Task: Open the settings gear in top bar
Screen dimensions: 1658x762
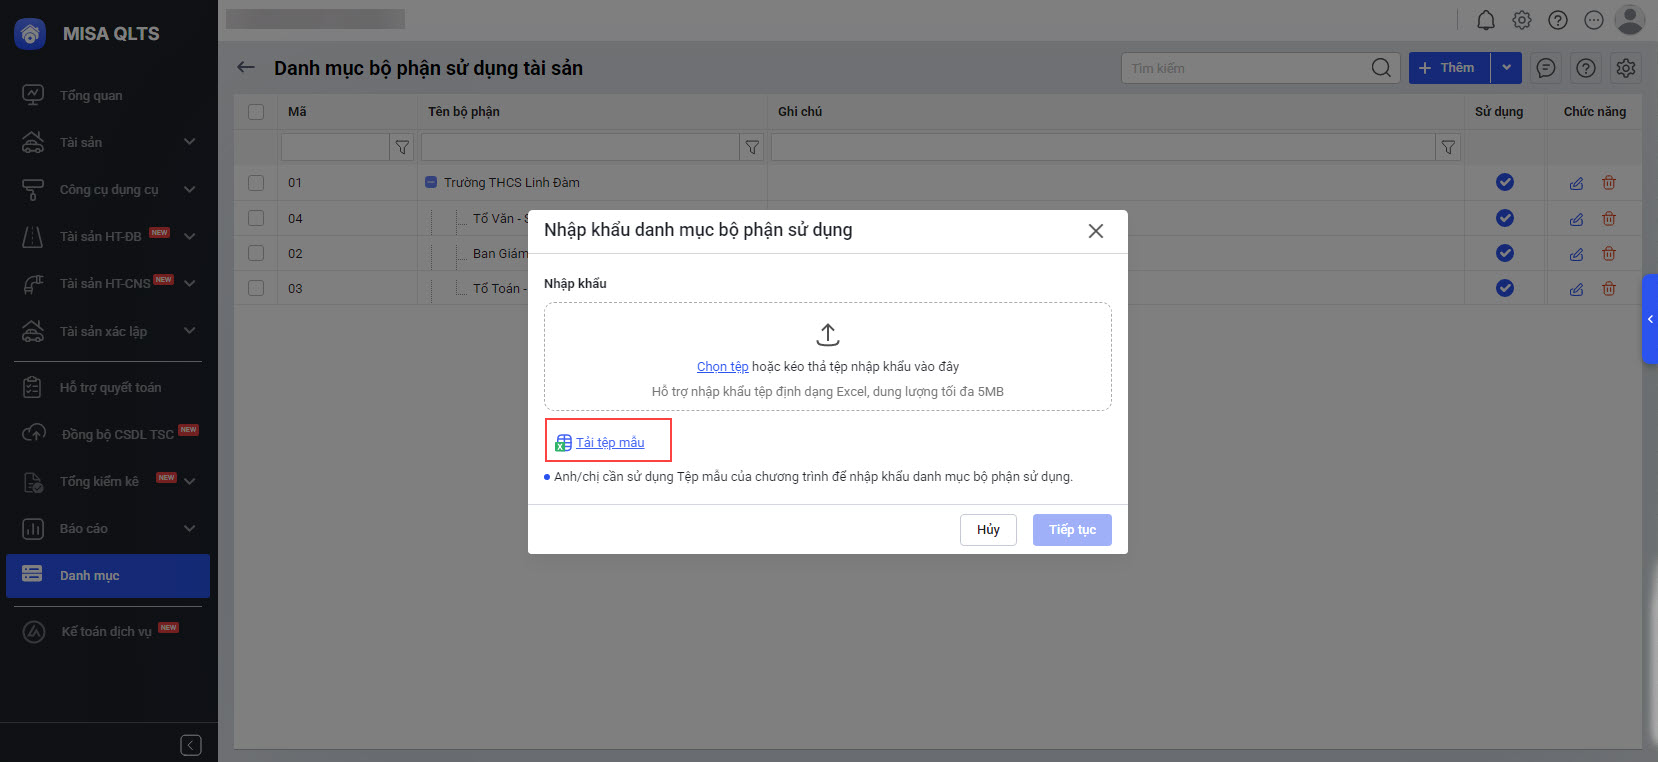Action: click(x=1522, y=20)
